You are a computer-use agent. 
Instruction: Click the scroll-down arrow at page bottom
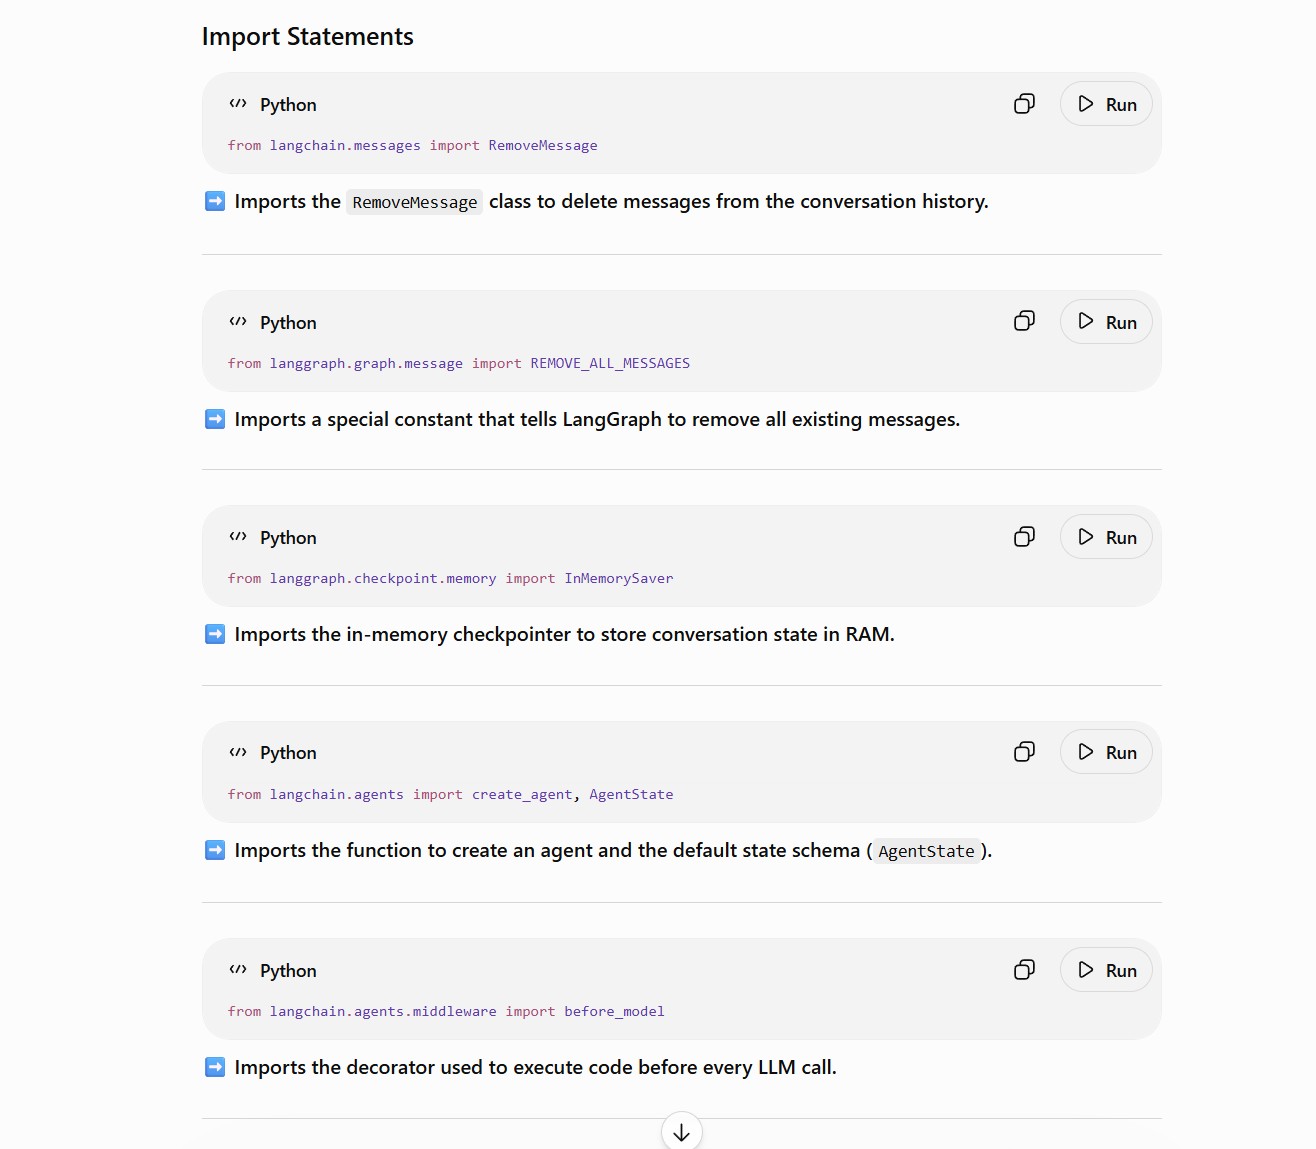pos(682,1132)
